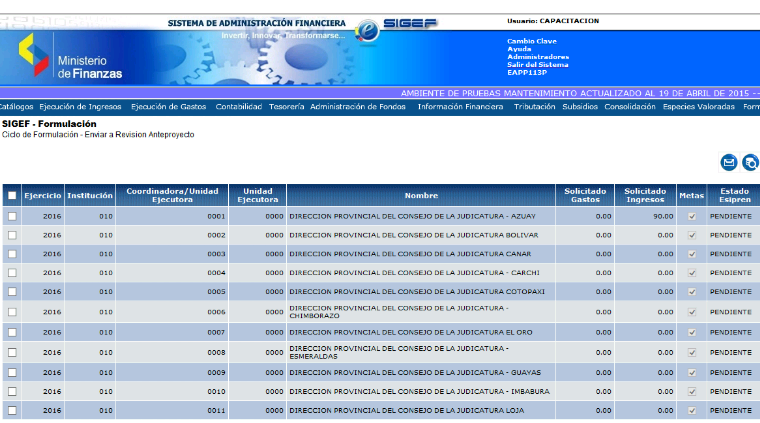Check the row checkbox for BOLIVAR
The height and width of the screenshot is (423, 760).
pos(12,235)
